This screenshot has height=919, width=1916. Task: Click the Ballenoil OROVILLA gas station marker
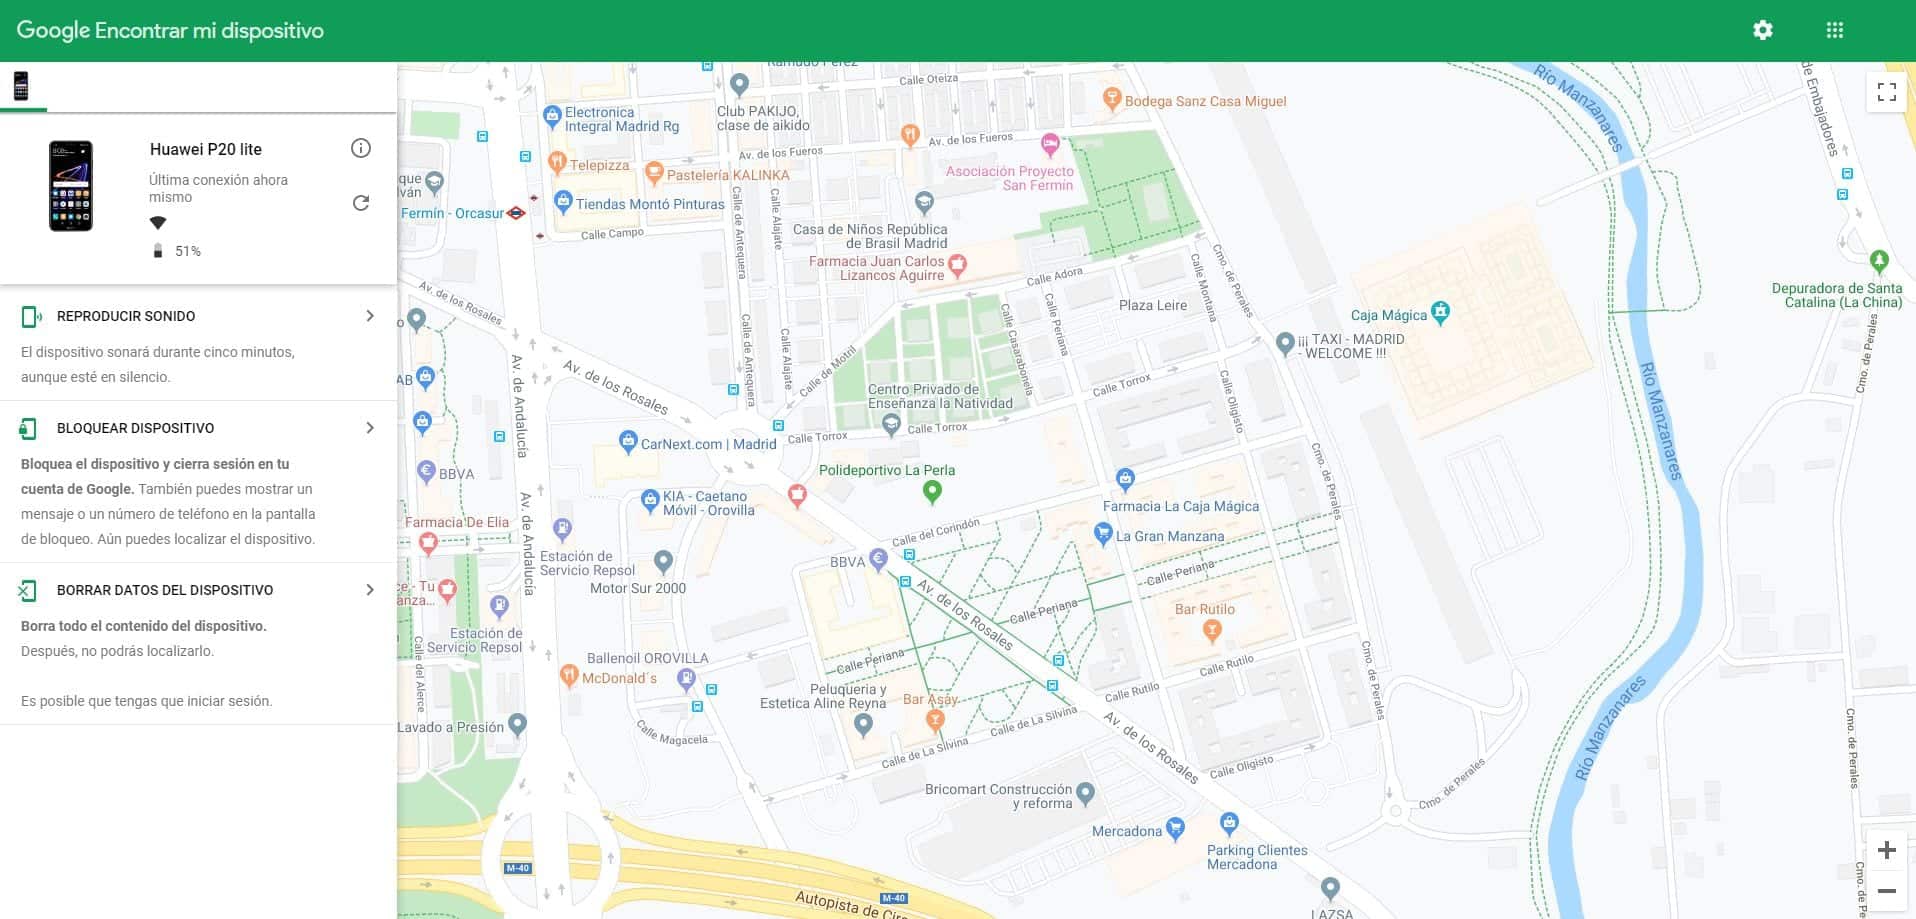point(686,680)
